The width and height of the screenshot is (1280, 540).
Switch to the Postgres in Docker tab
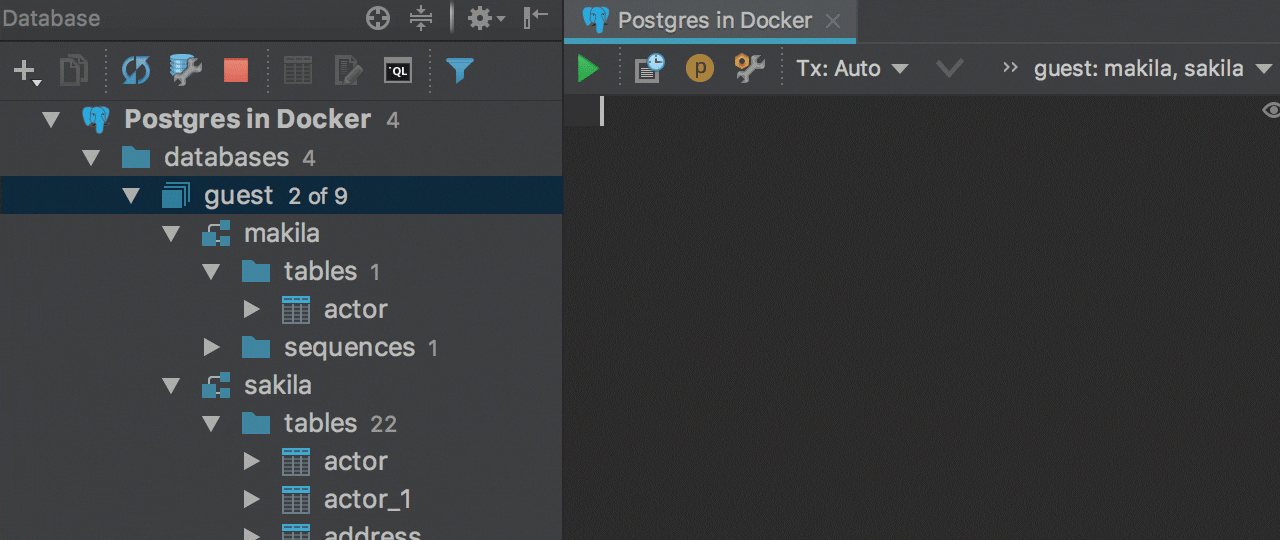714,20
